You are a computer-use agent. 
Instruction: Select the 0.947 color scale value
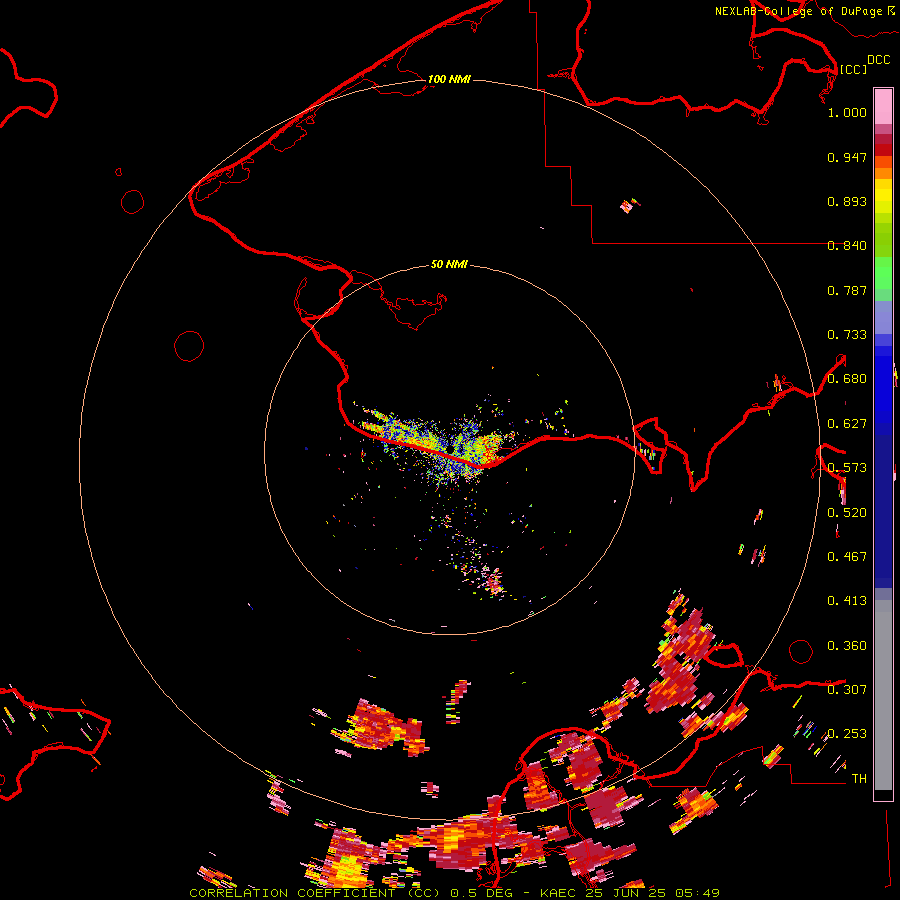point(847,157)
